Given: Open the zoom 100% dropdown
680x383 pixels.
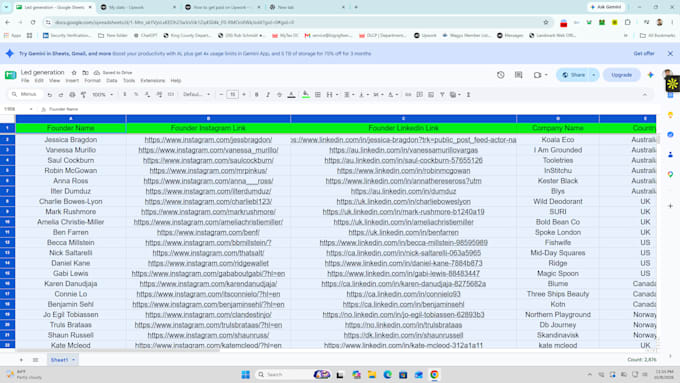Looking at the screenshot, I should (103, 95).
